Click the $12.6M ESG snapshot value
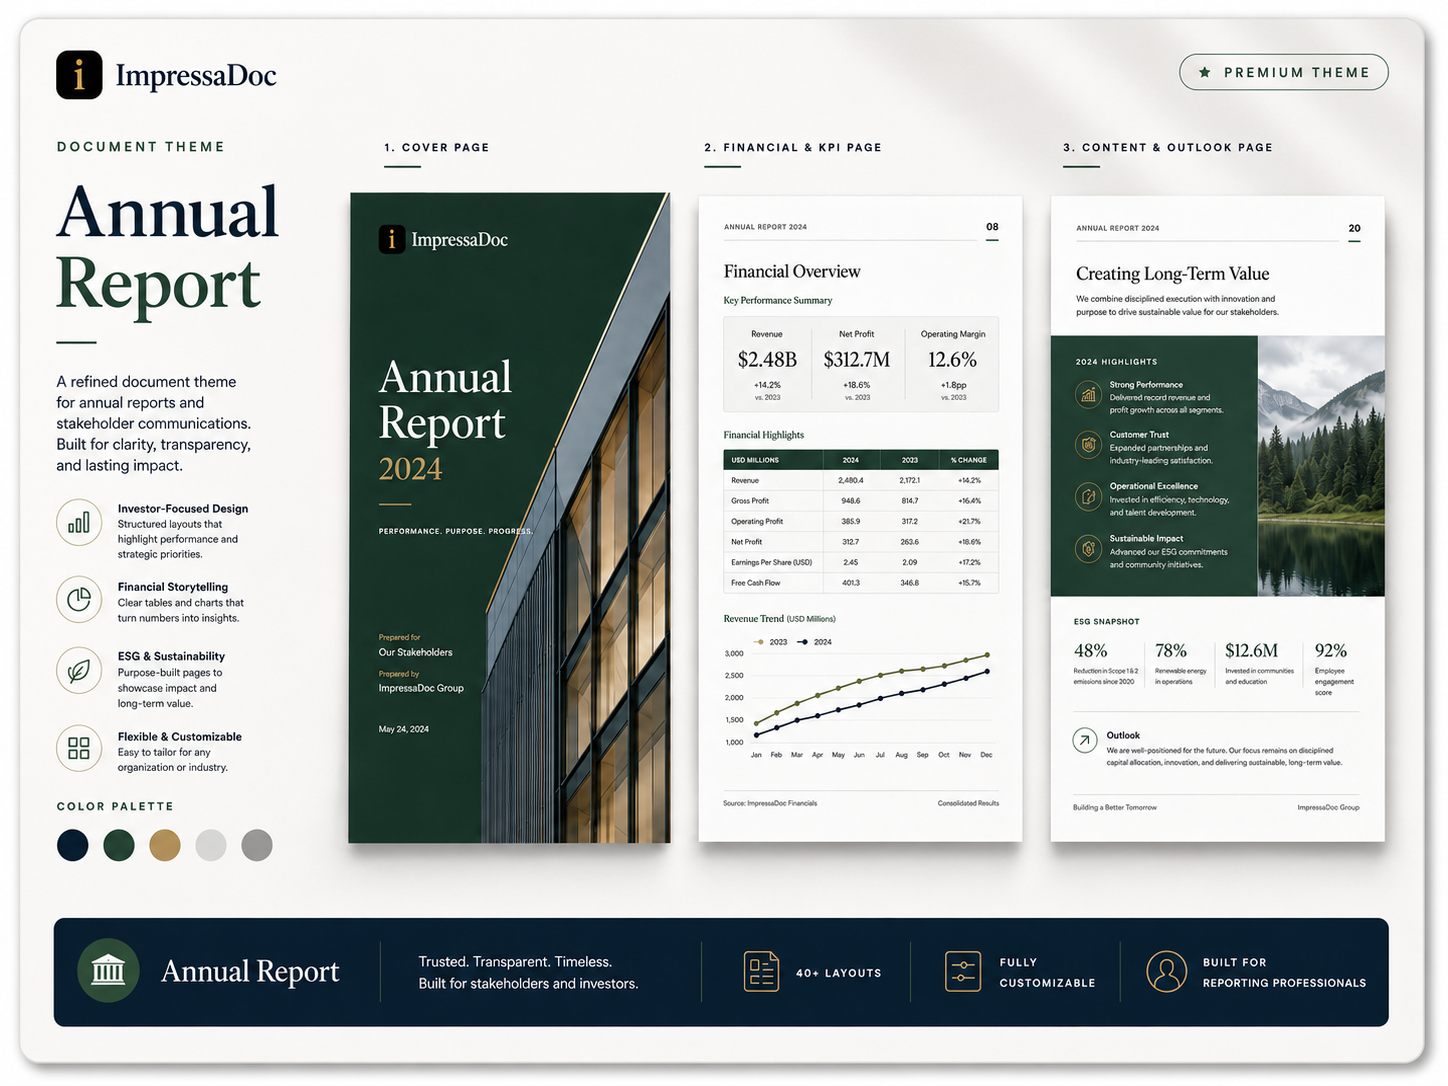Image resolution: width=1448 pixels, height=1086 pixels. click(x=1252, y=651)
